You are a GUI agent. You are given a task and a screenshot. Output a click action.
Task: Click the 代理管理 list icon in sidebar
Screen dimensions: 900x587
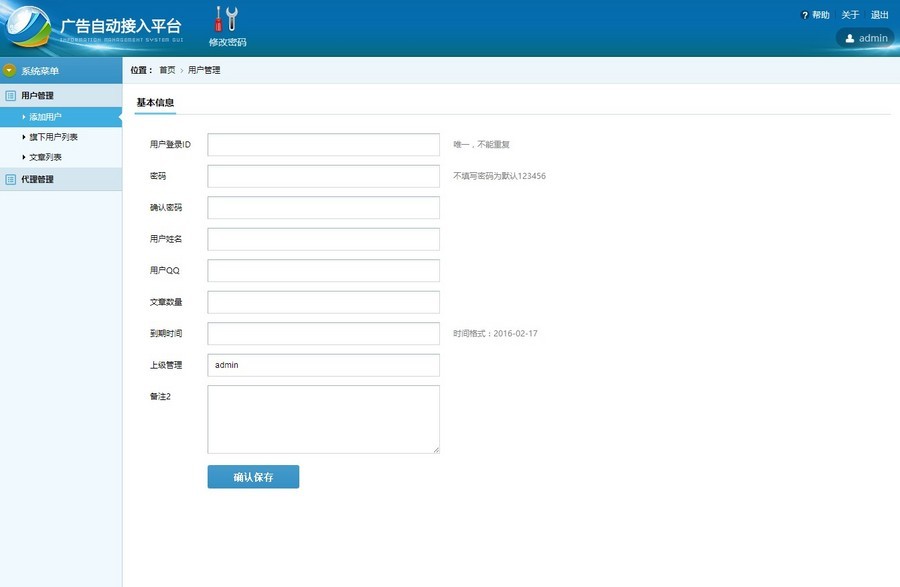click(x=10, y=179)
